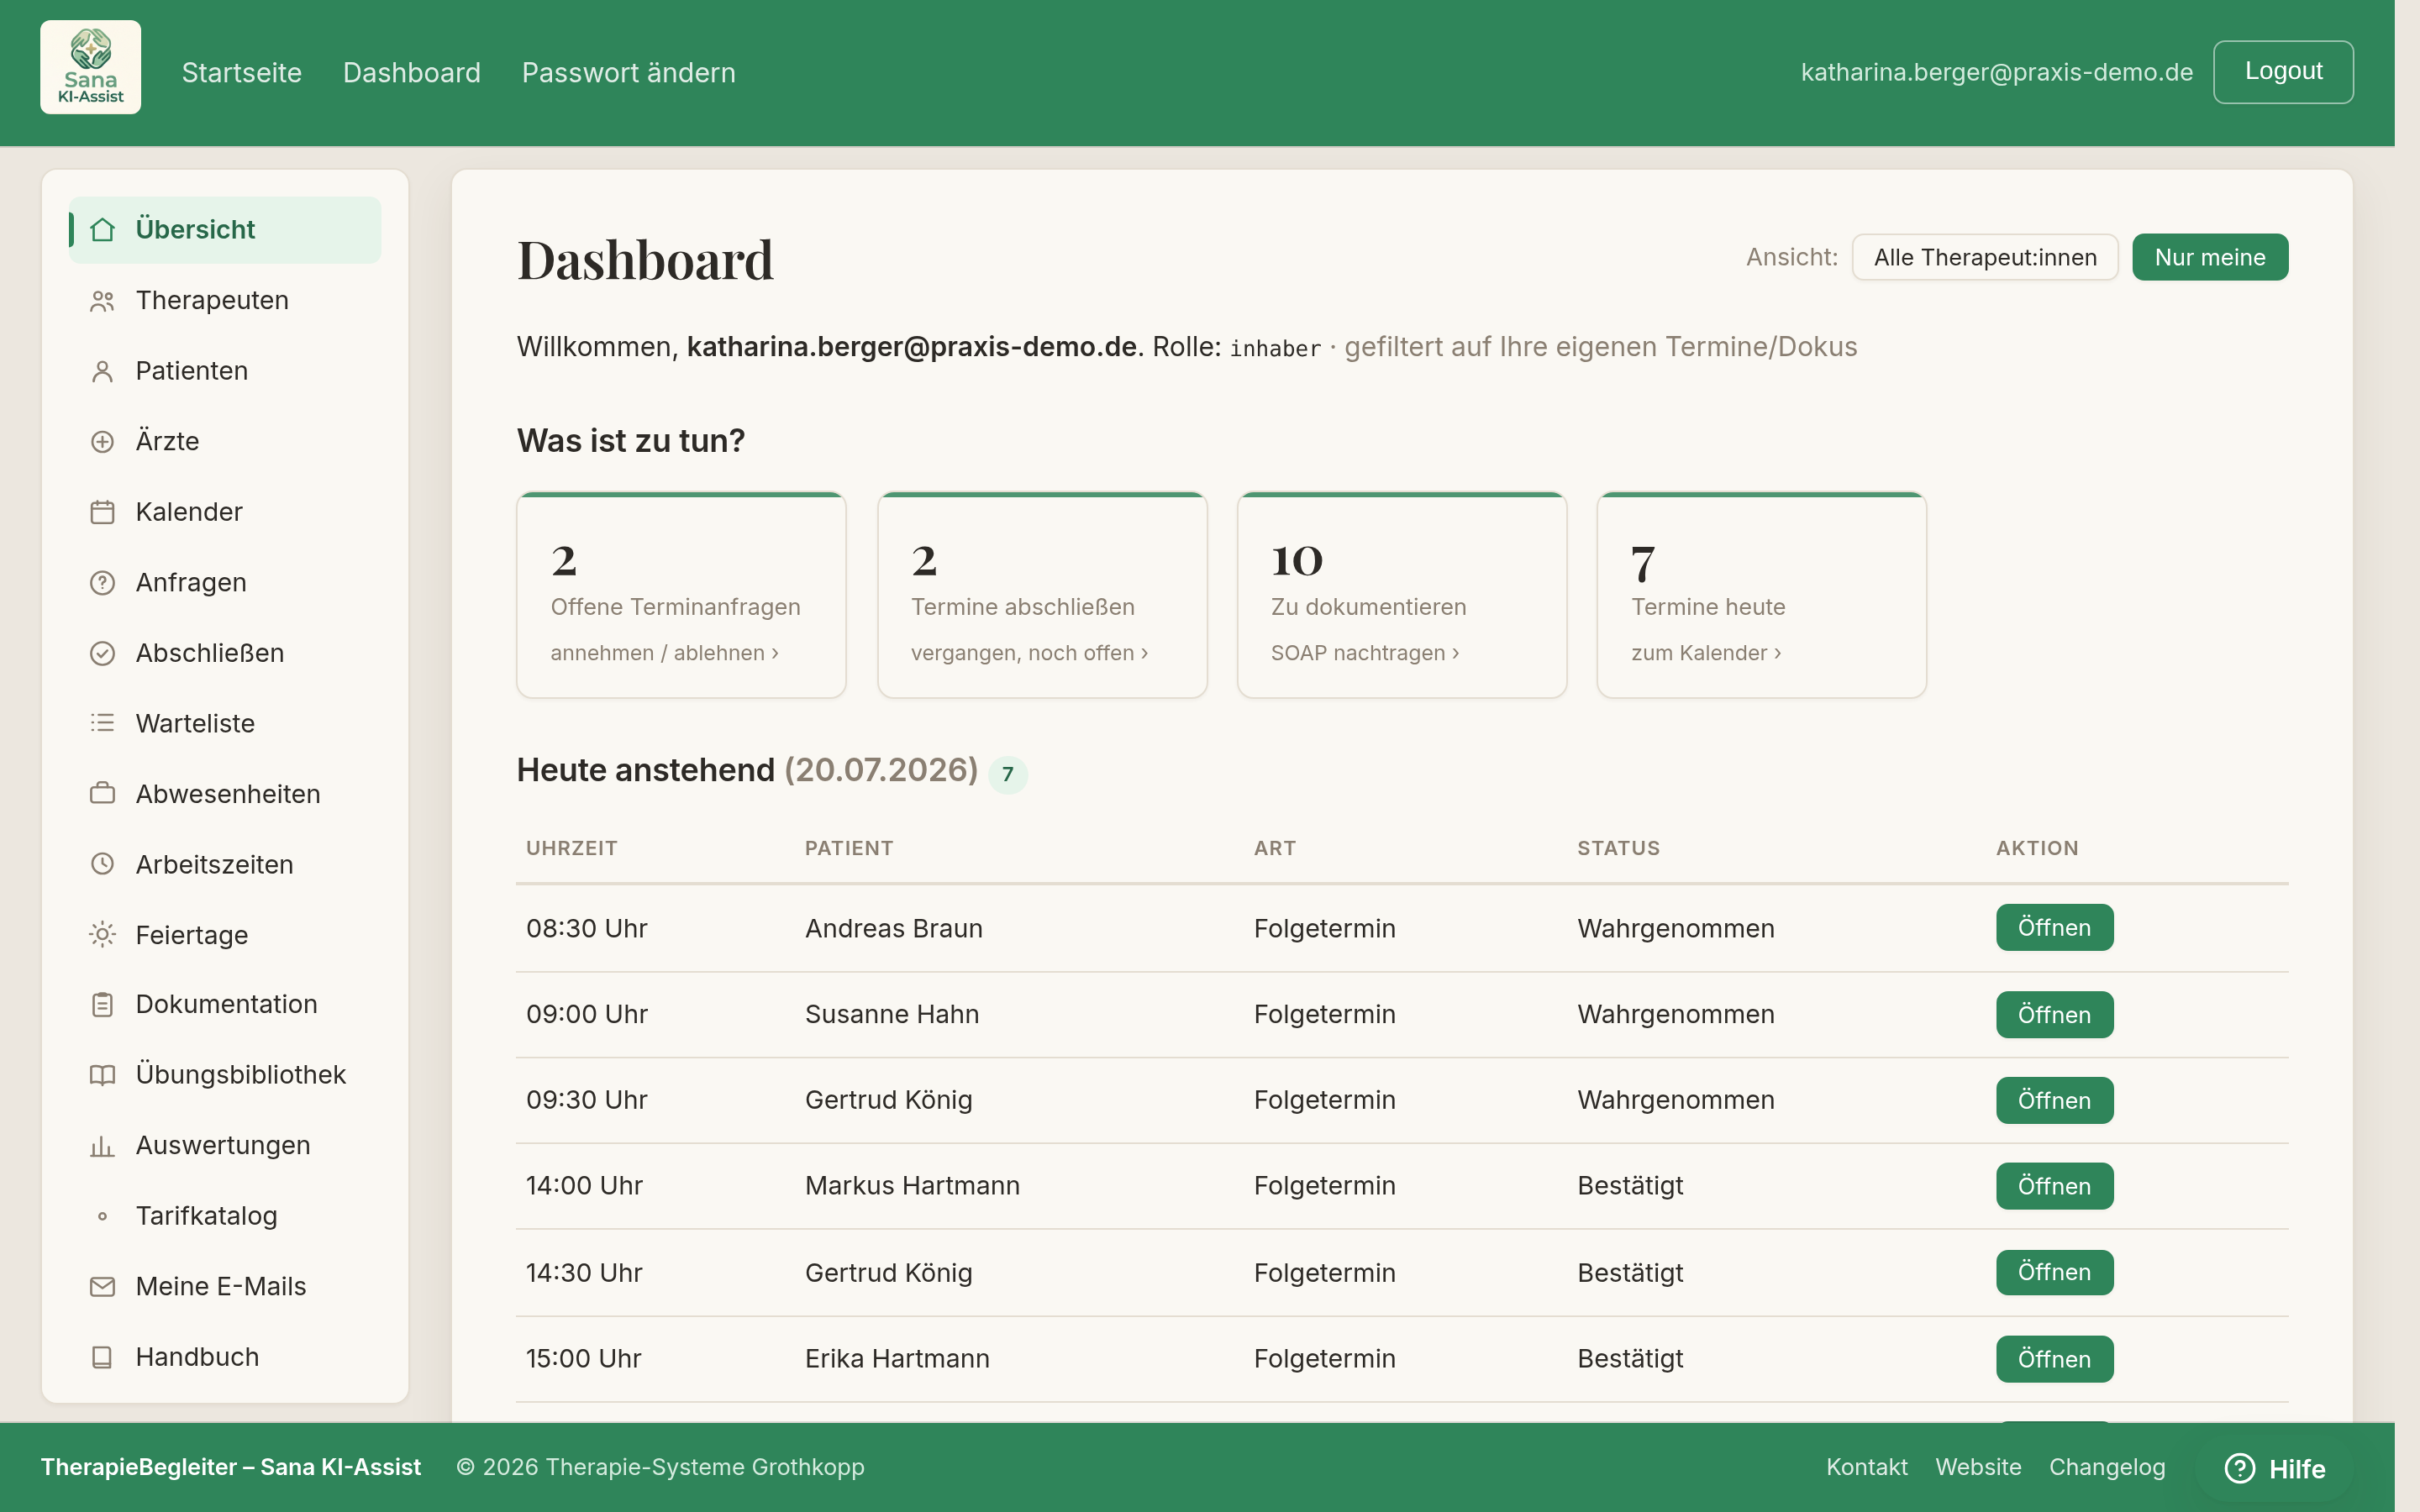2420x1512 pixels.
Task: Open Startseite in the top navigation
Action: click(x=241, y=72)
